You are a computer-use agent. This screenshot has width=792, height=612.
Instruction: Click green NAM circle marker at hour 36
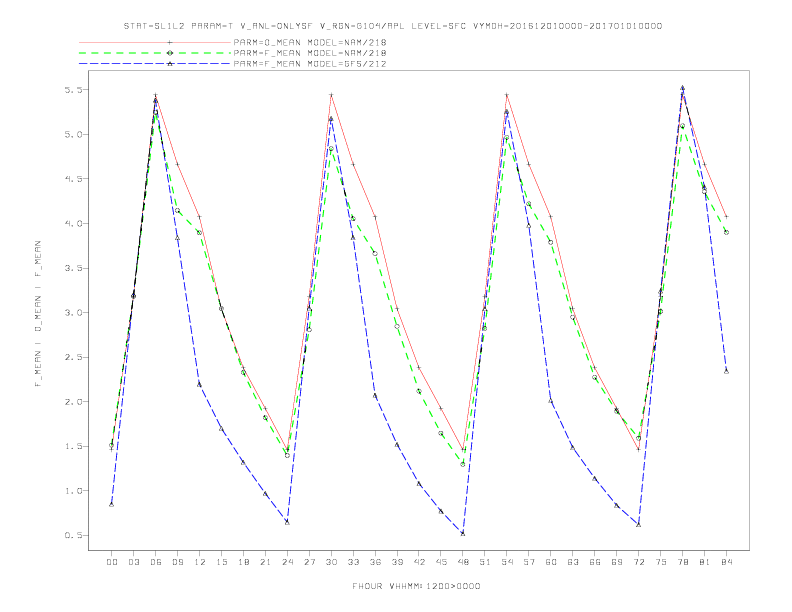[375, 253]
